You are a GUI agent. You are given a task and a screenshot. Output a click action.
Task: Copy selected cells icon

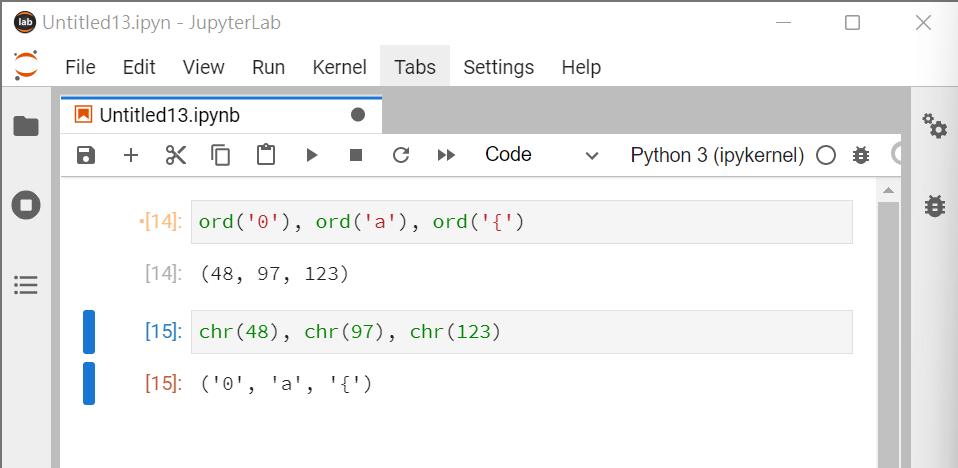click(x=221, y=155)
